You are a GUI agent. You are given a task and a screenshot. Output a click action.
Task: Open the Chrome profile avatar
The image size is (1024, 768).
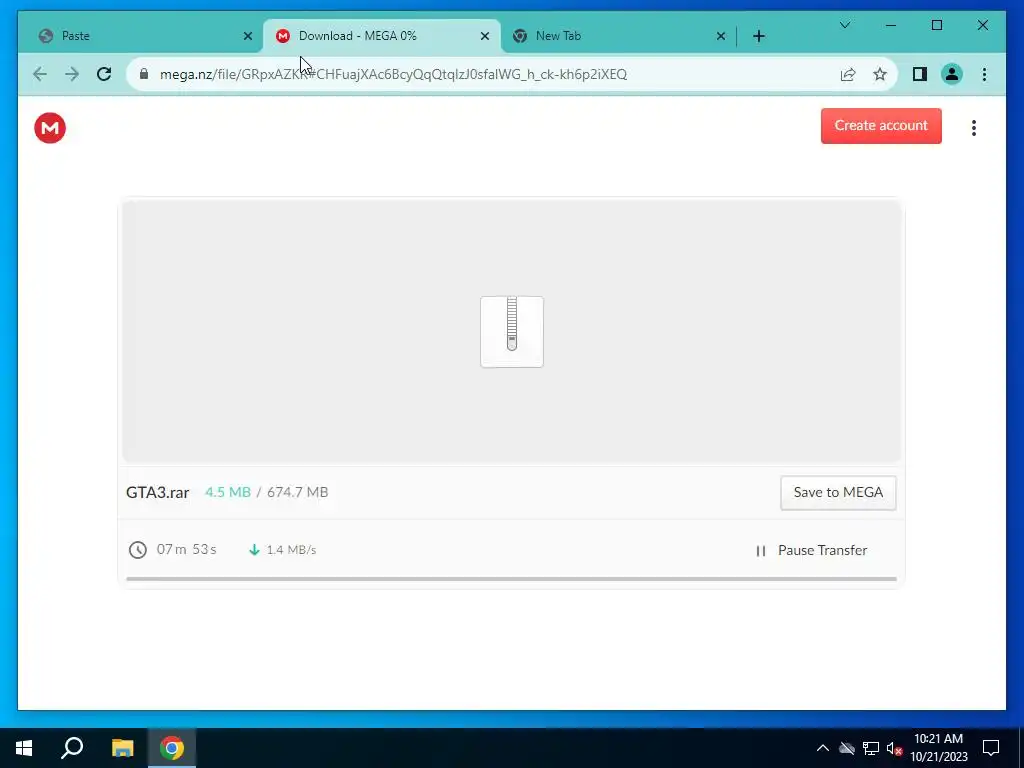(x=952, y=74)
